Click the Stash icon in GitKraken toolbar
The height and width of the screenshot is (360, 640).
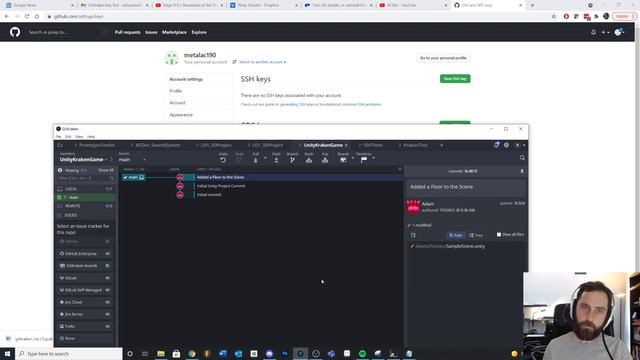click(x=309, y=160)
